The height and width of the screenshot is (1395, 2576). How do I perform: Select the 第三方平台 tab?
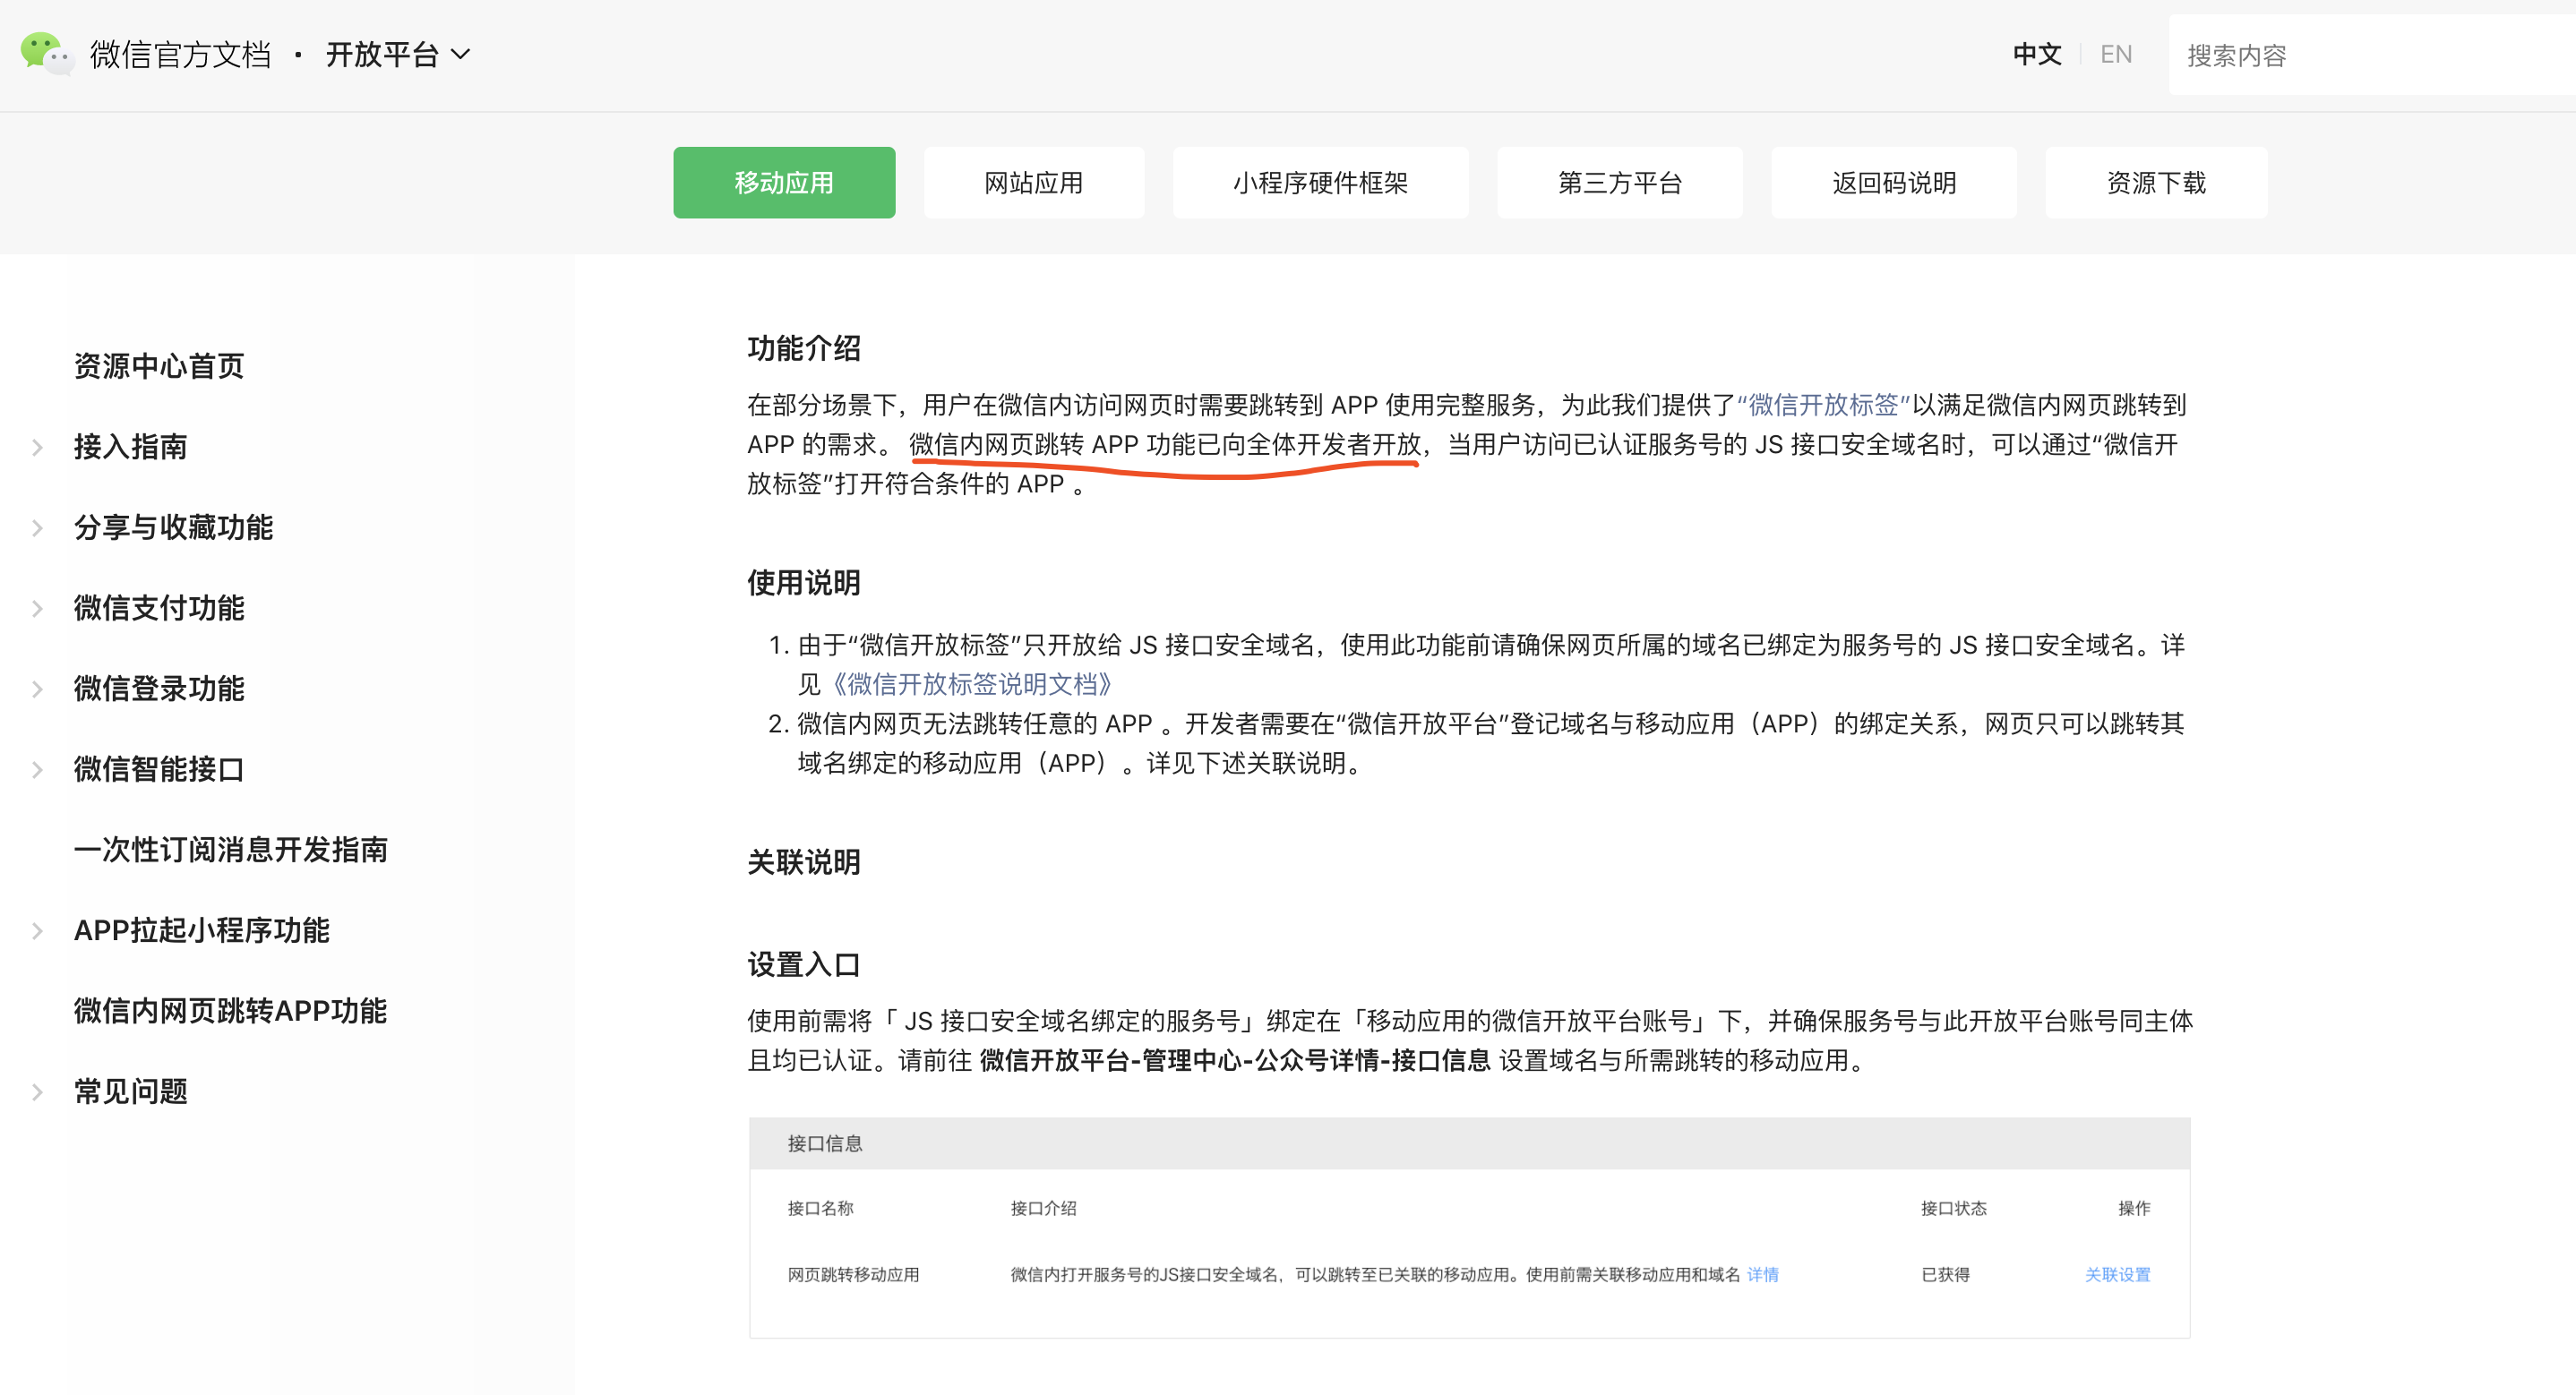1619,183
